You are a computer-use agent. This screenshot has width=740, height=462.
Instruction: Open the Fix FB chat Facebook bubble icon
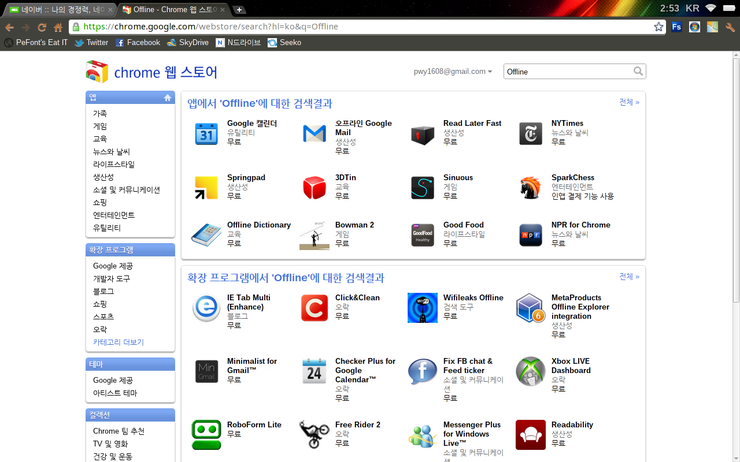422,371
